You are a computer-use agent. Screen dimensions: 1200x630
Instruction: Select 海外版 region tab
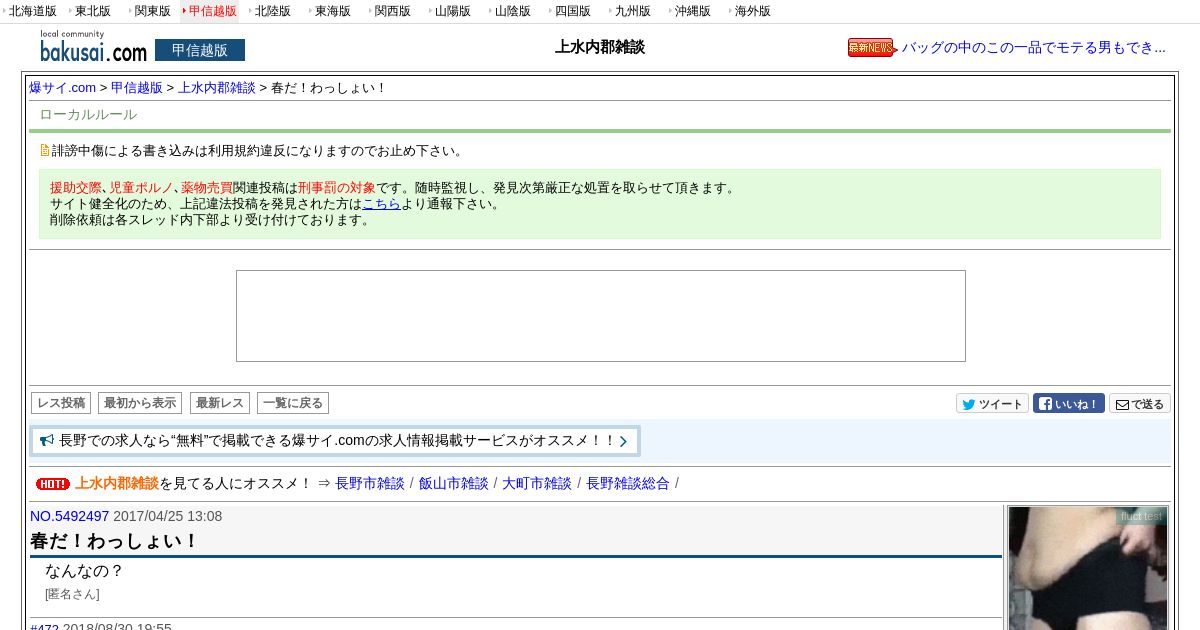pos(752,11)
